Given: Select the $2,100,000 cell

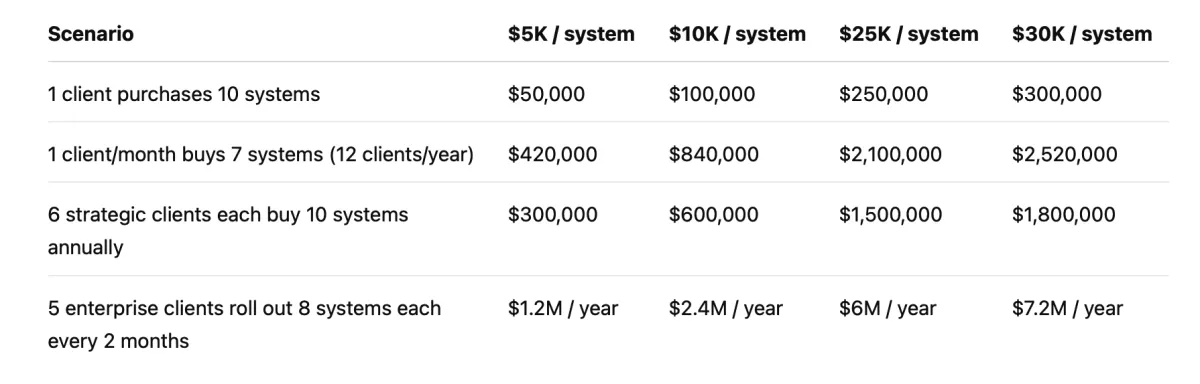Looking at the screenshot, I should [891, 155].
